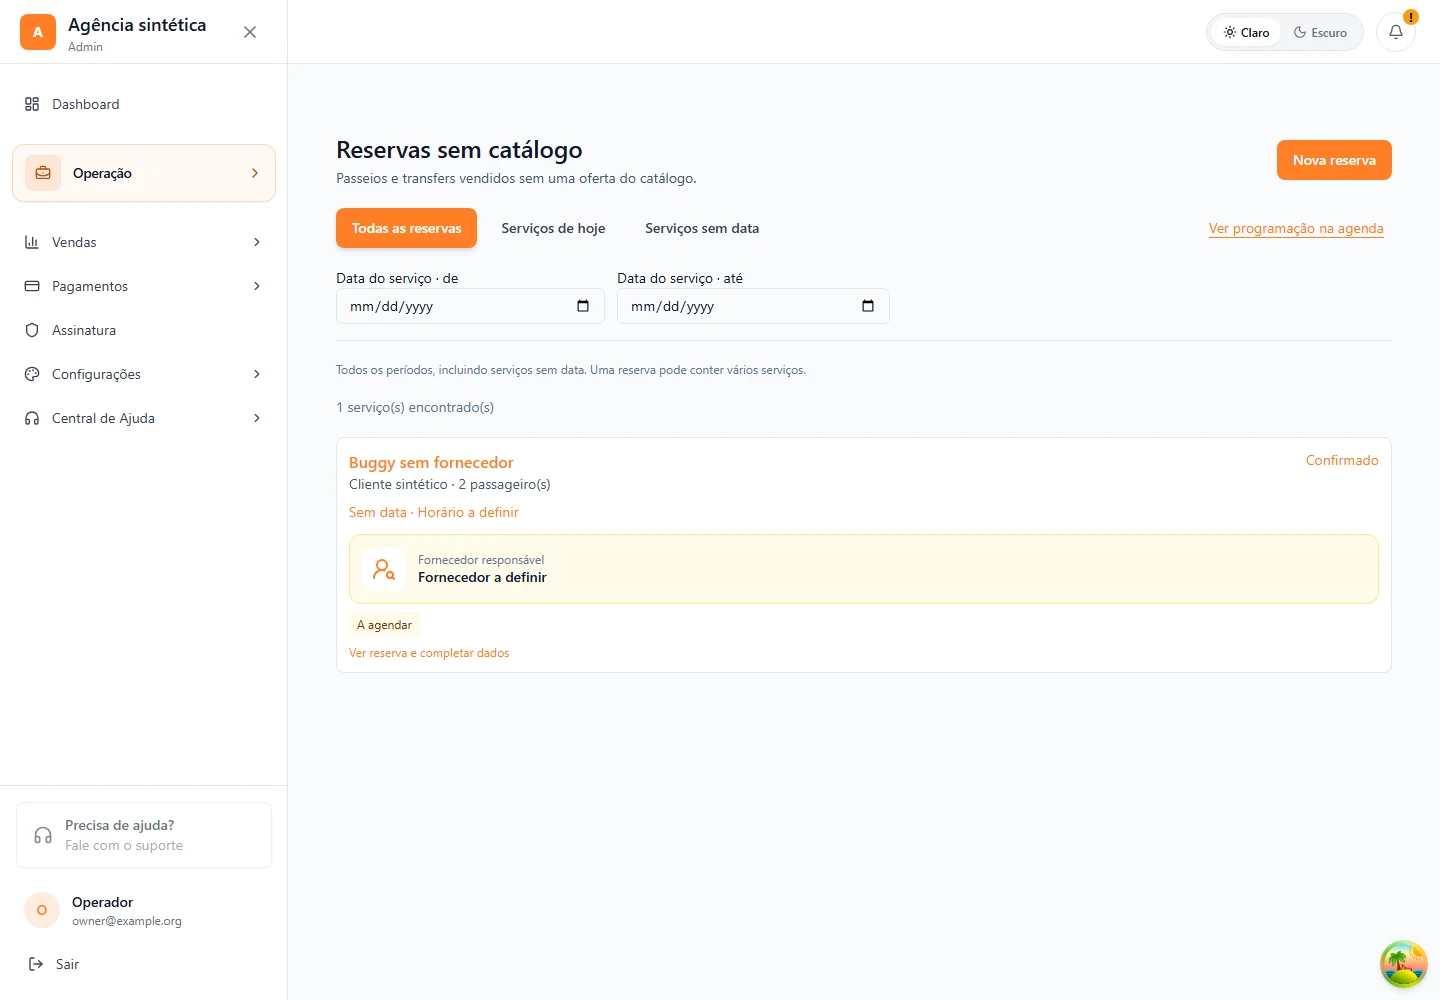Click the Assinatura shield icon
Viewport: 1440px width, 1000px height.
pos(32,330)
